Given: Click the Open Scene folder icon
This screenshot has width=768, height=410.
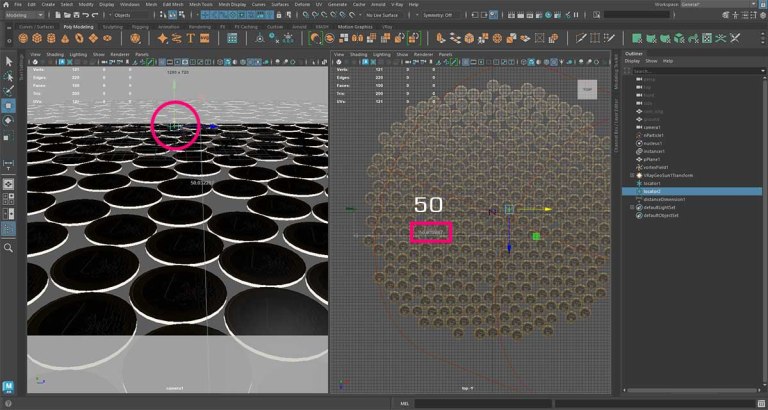Looking at the screenshot, I should click(68, 15).
